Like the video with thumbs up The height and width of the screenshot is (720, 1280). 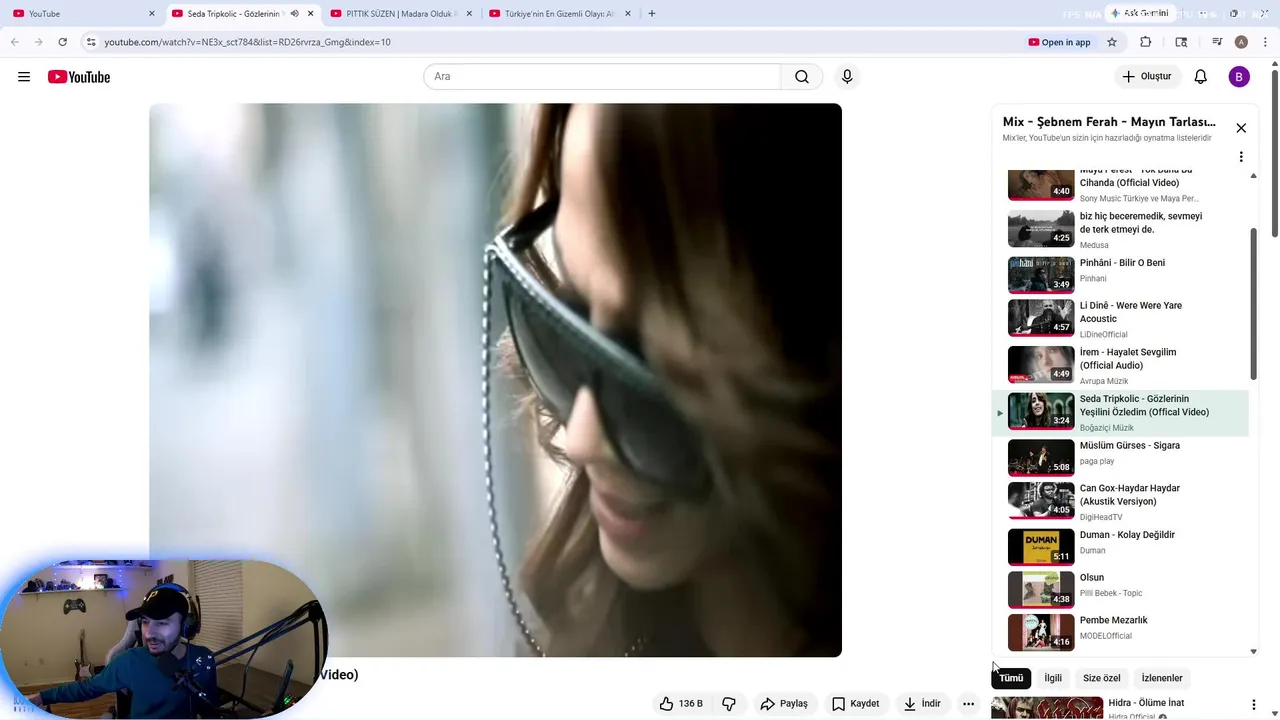coord(681,704)
